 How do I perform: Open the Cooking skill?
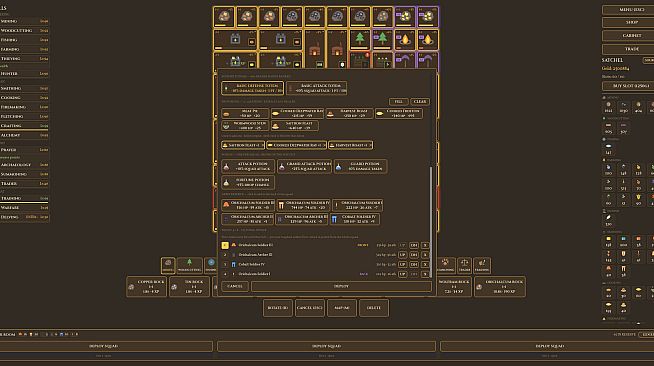(x=24, y=98)
